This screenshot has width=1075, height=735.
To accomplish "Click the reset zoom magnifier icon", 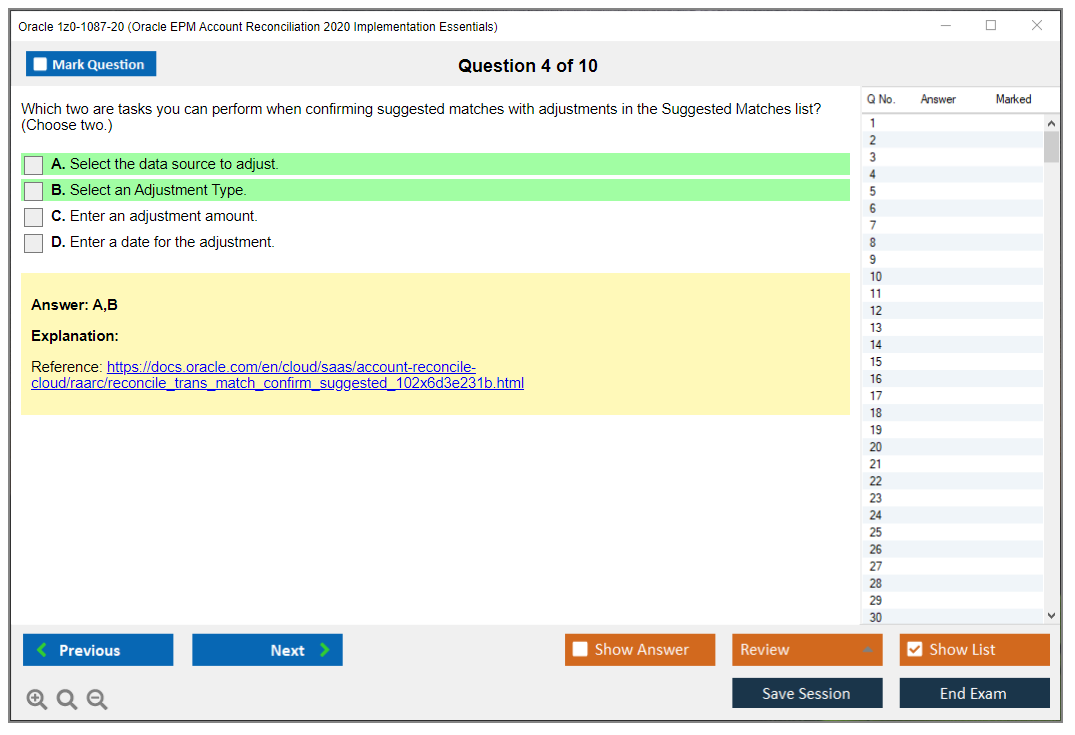I will pos(67,700).
